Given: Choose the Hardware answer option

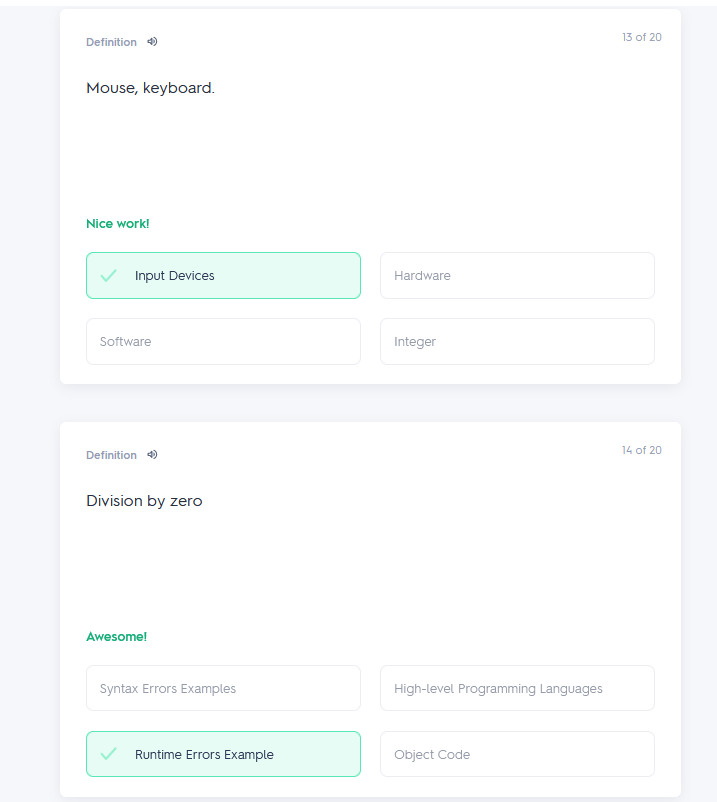Looking at the screenshot, I should tap(518, 276).
